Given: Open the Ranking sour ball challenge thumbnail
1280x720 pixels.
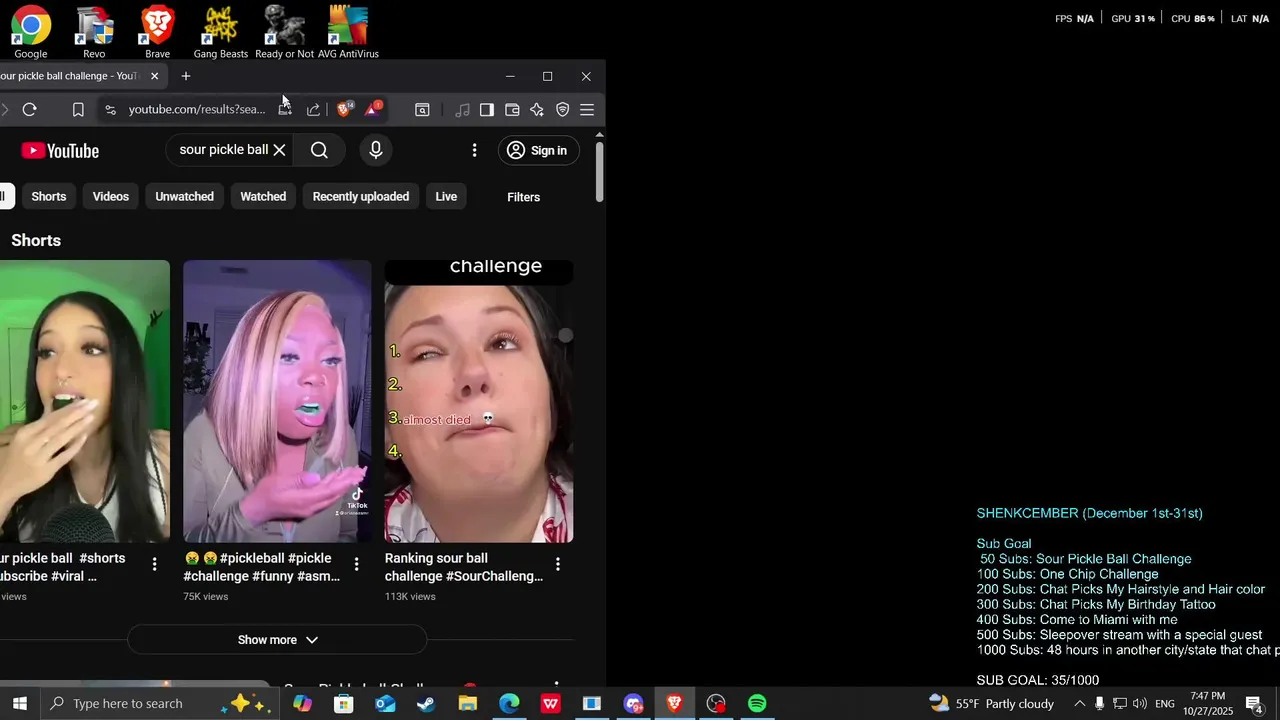Looking at the screenshot, I should (479, 401).
